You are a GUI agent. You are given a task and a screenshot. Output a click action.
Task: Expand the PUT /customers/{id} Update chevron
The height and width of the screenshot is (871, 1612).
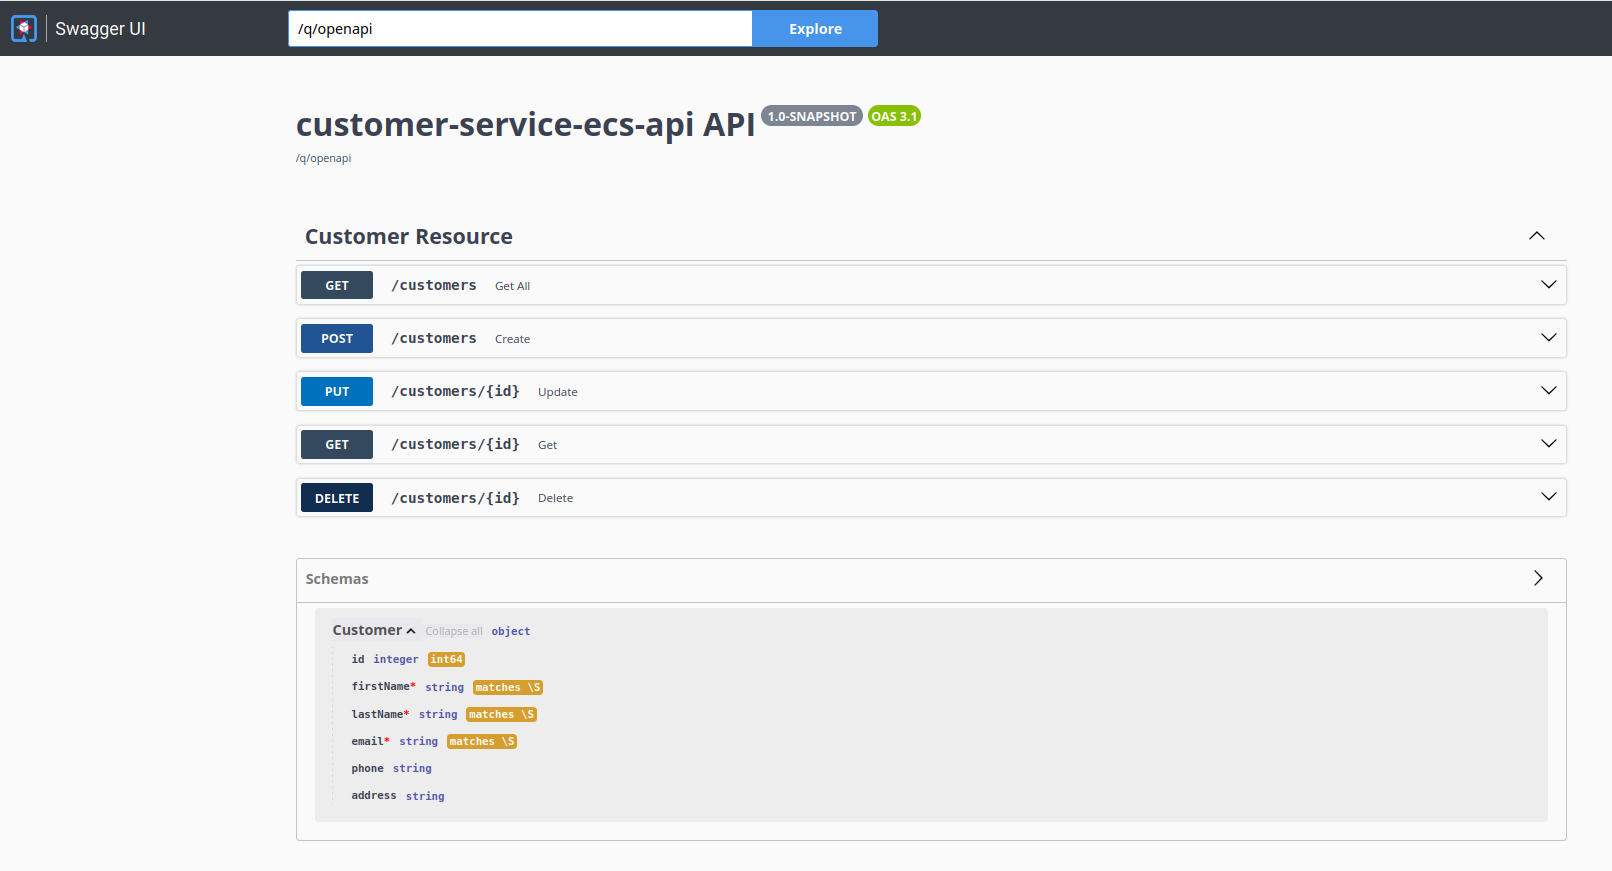1548,391
